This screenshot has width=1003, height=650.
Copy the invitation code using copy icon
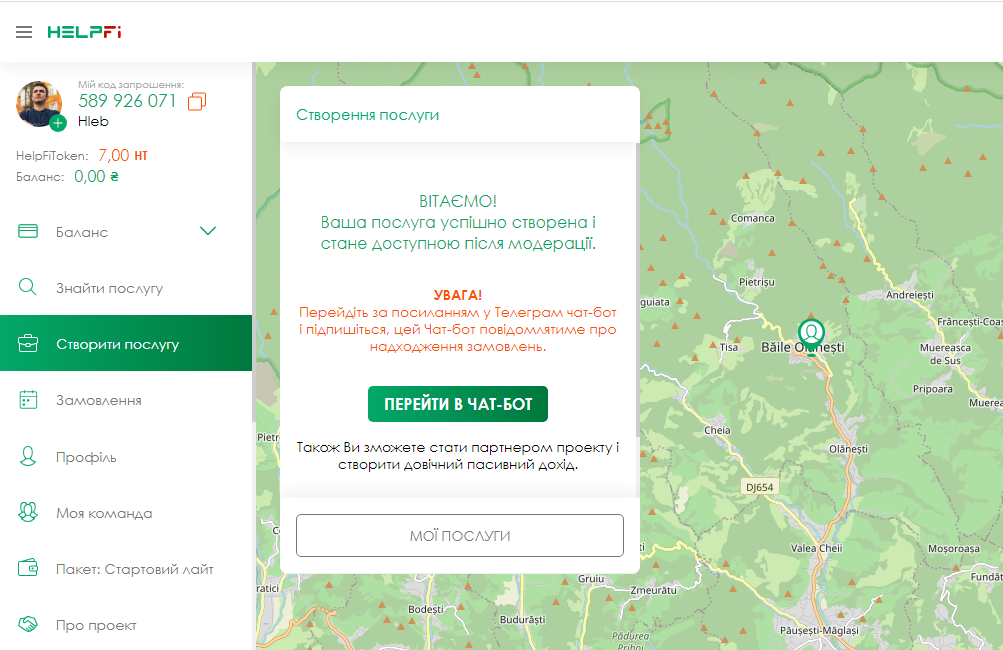197,102
